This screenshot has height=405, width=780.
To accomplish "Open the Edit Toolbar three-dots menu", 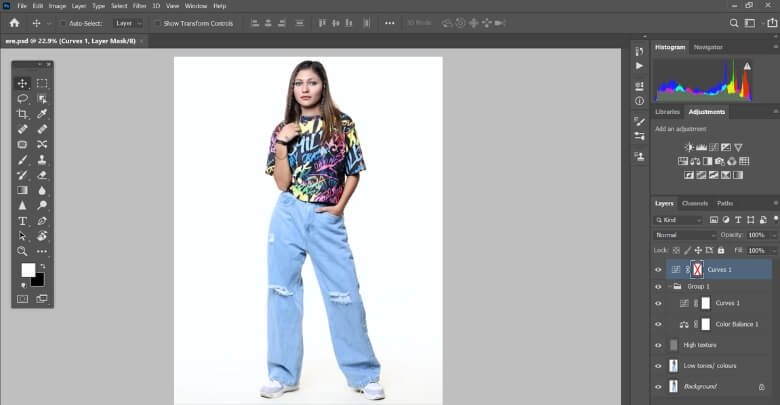I will coord(42,251).
